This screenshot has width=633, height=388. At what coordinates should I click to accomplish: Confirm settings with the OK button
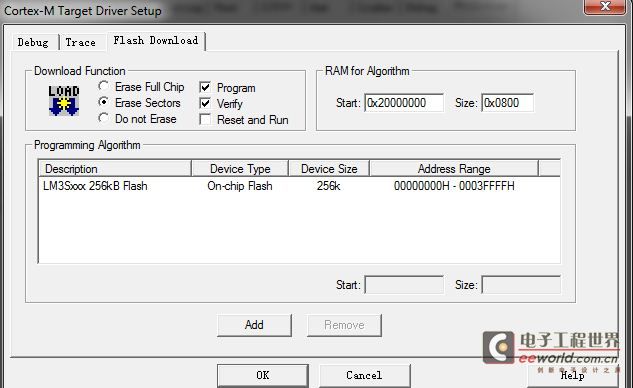click(263, 375)
